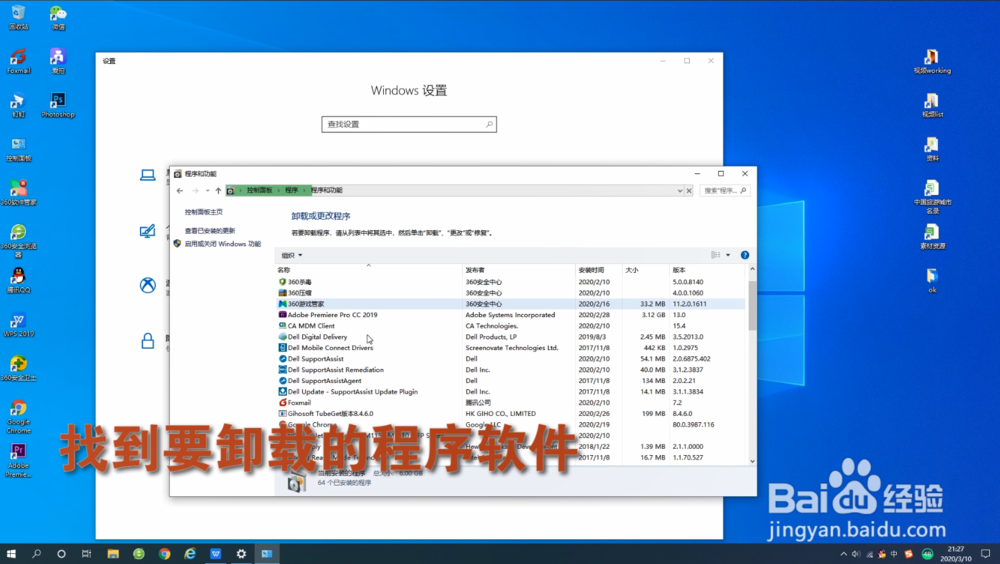The height and width of the screenshot is (564, 1000).
Task: Click the Windows 设置 search field
Action: (x=409, y=124)
